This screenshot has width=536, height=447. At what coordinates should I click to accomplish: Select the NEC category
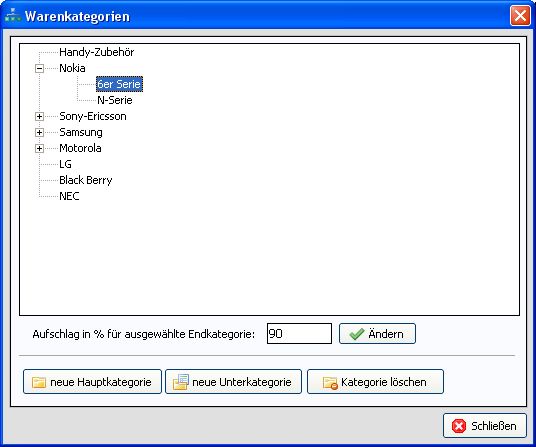69,196
